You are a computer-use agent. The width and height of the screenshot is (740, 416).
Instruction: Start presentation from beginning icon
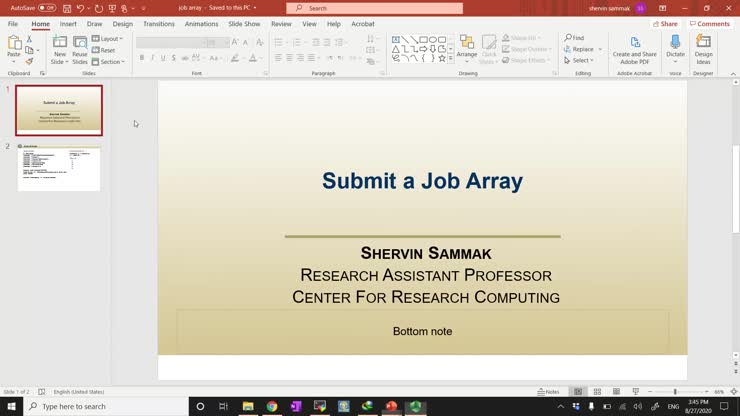pyautogui.click(x=112, y=8)
